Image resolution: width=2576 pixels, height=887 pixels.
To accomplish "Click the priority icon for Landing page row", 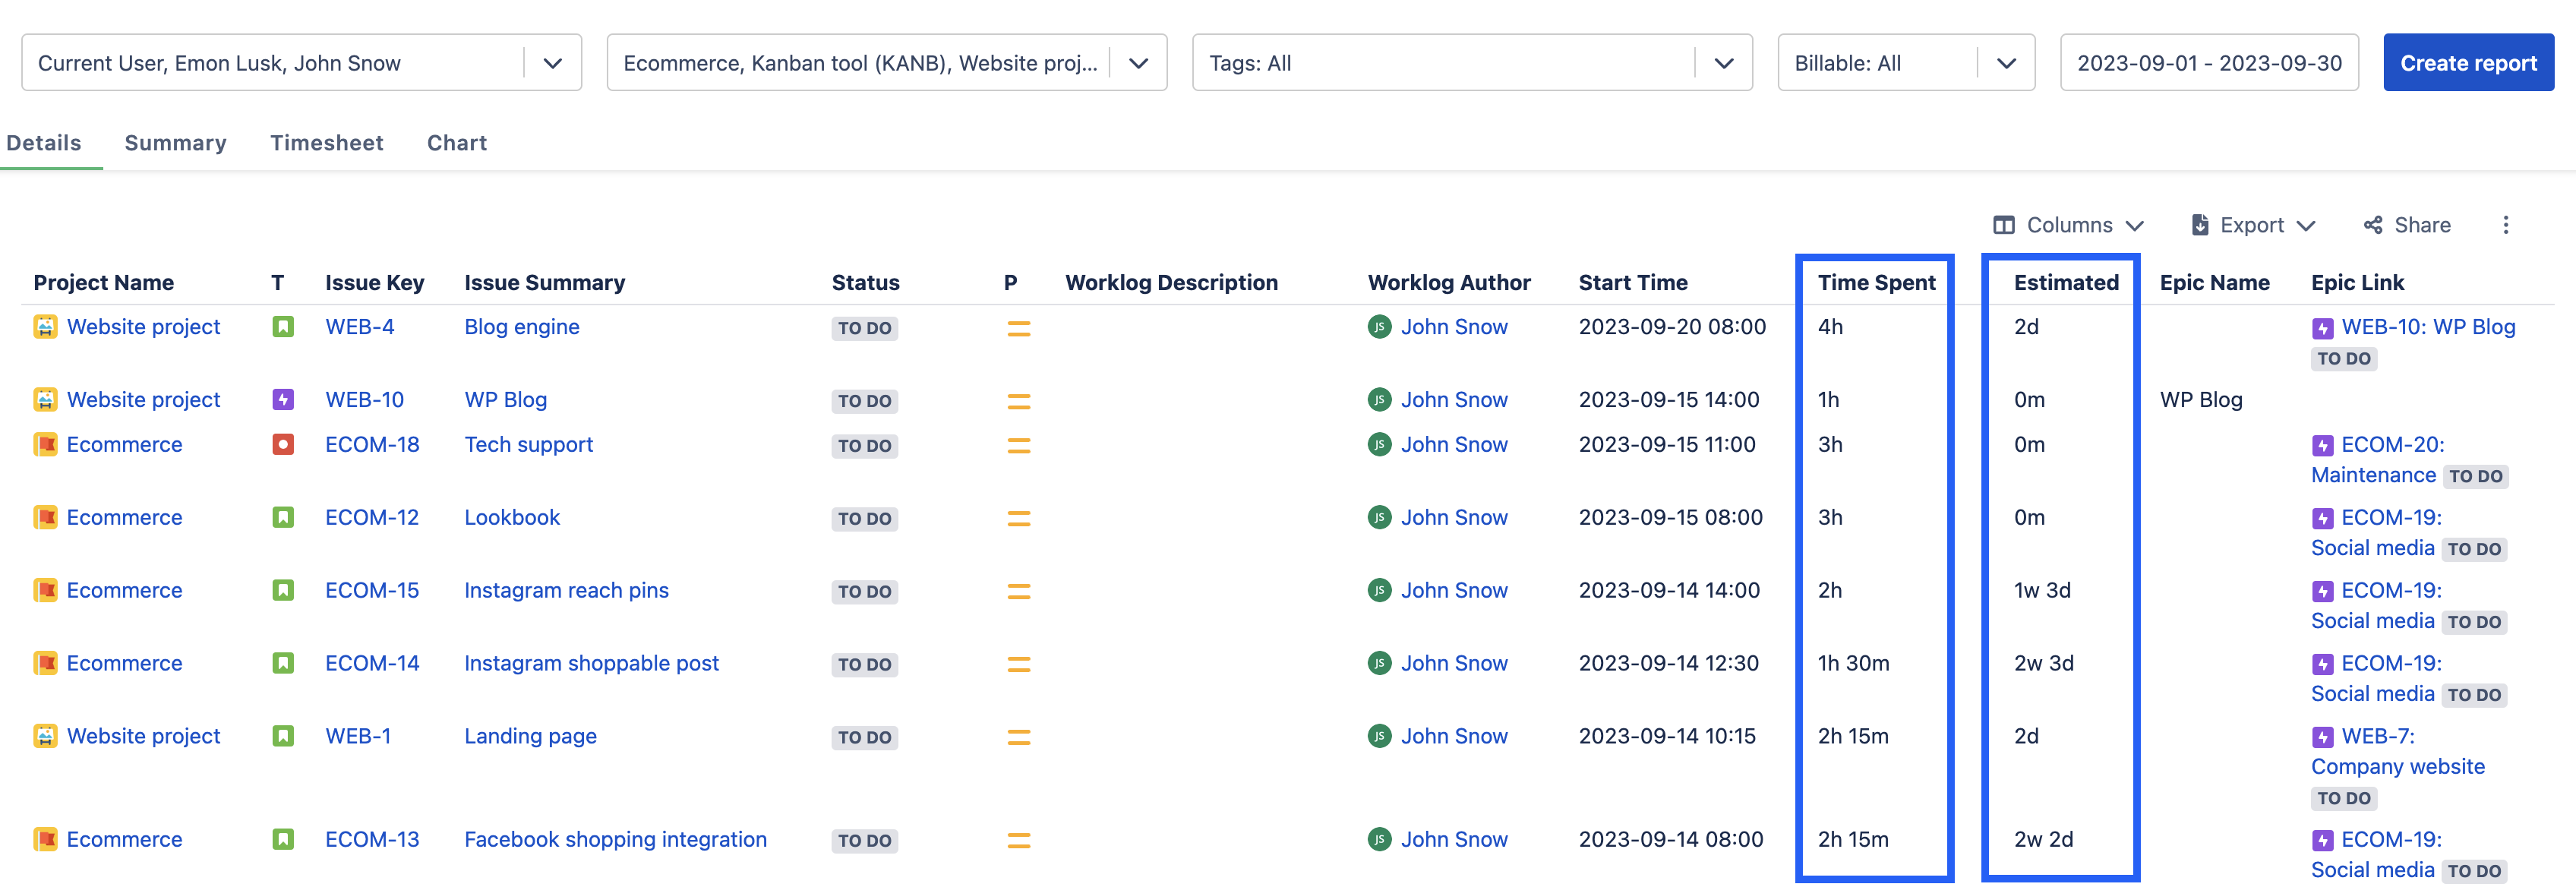I will (x=1018, y=737).
